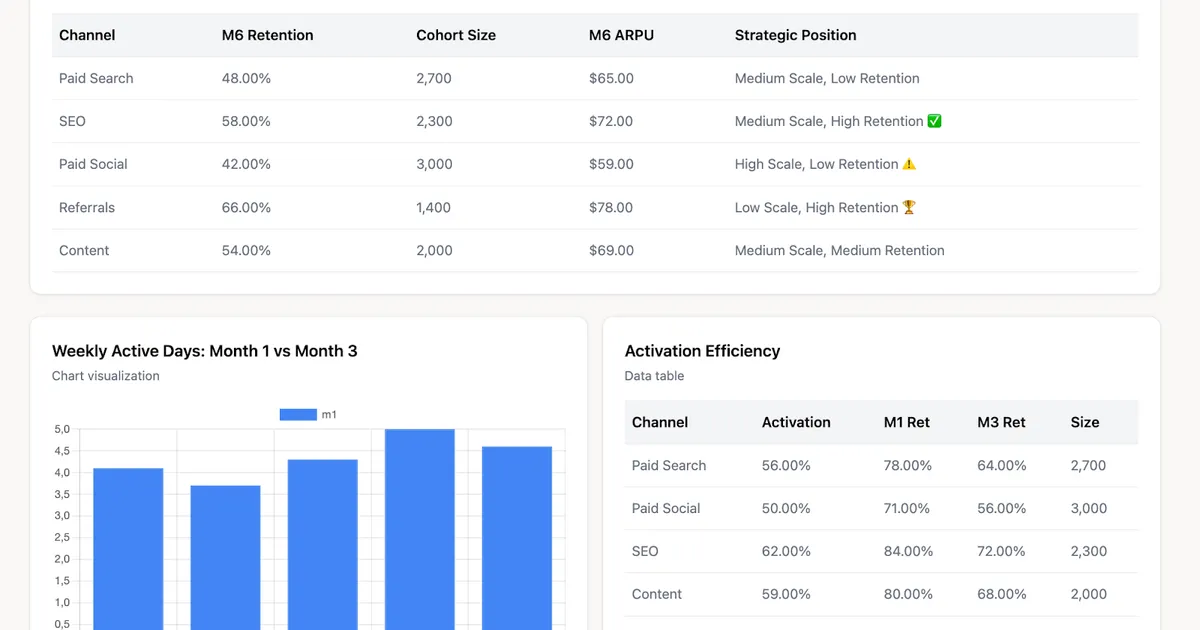This screenshot has width=1200, height=630.
Task: Select the Cohort Size column header
Action: [456, 35]
